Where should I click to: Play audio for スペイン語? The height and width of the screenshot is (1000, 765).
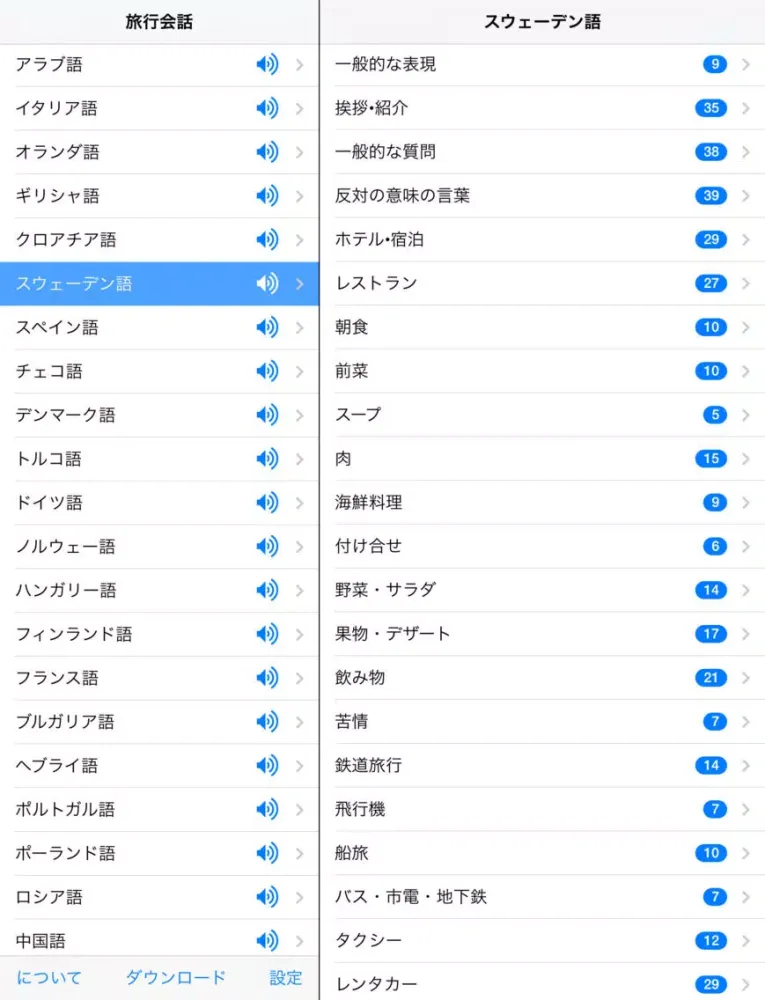(267, 327)
